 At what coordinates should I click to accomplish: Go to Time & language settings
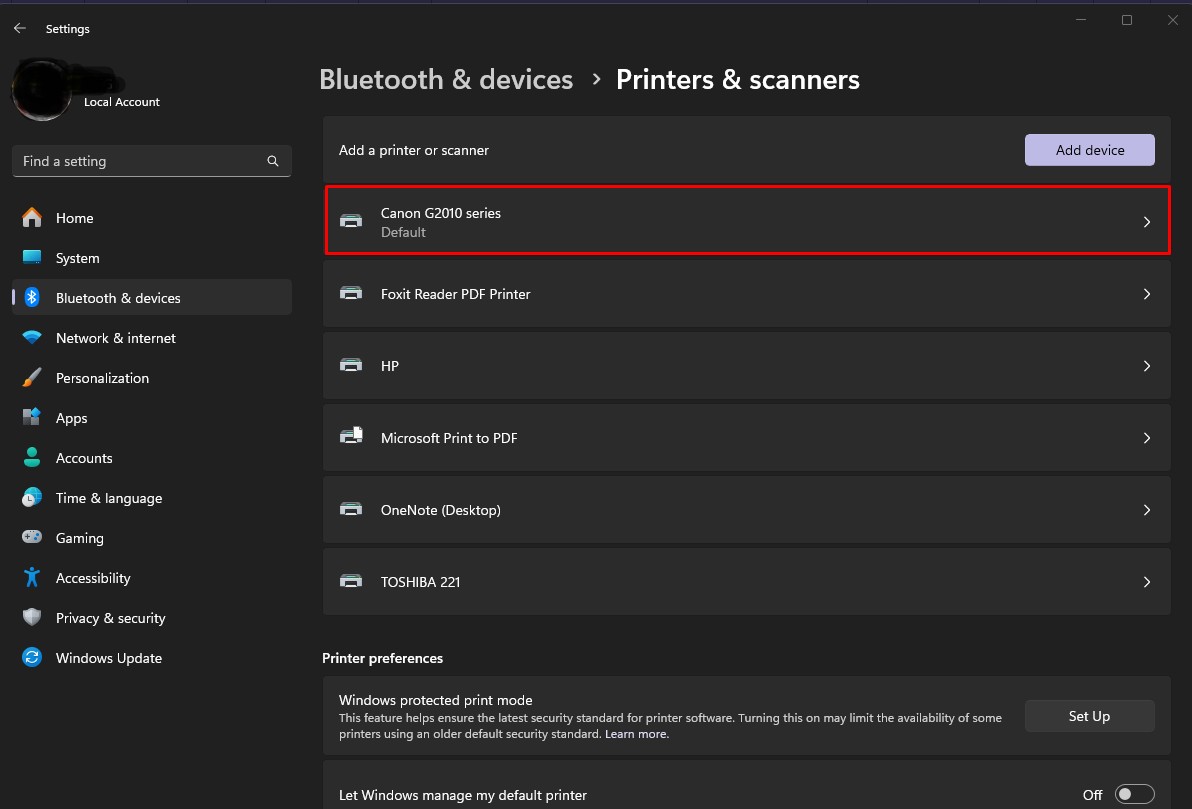[x=152, y=498]
